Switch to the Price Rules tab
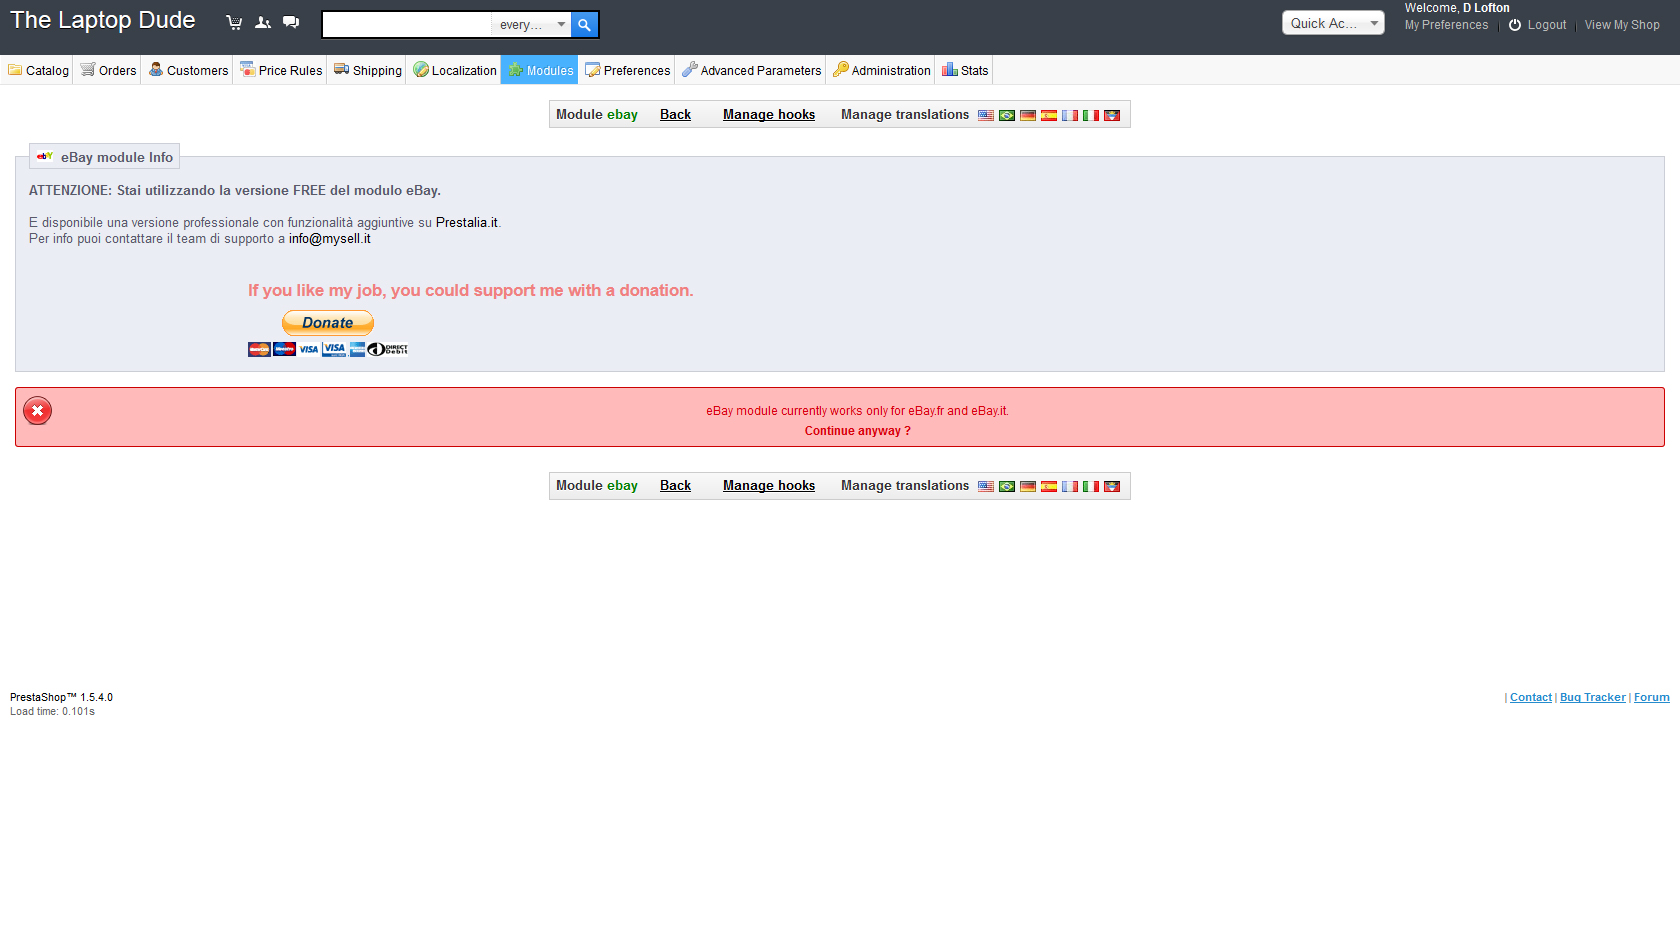1680x948 pixels. (x=281, y=70)
